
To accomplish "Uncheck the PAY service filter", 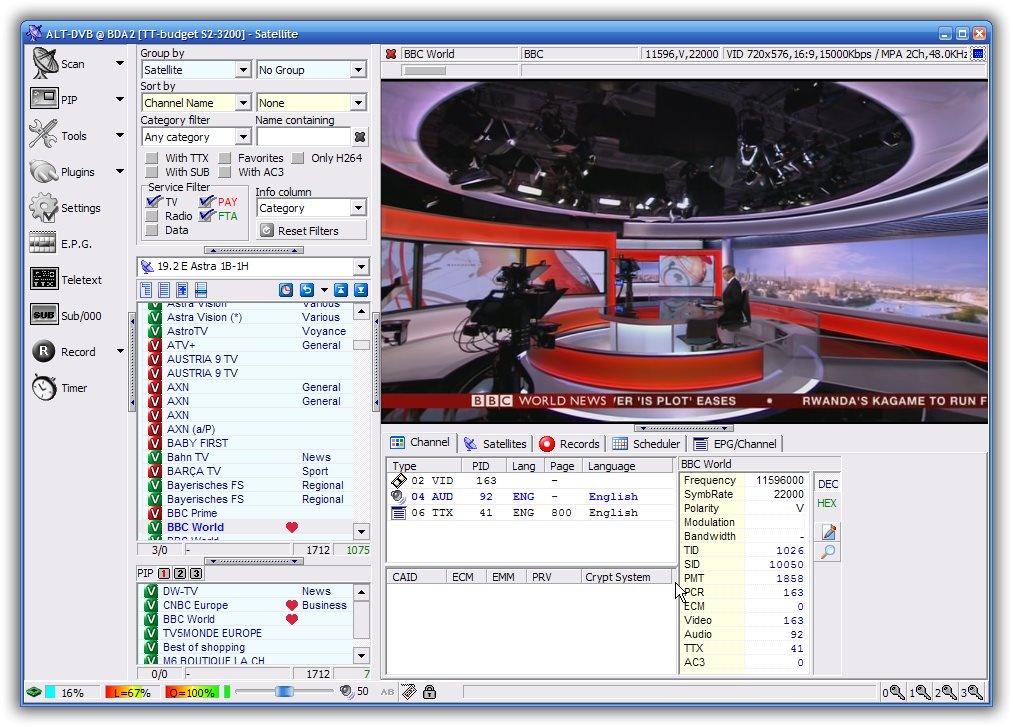I will [x=207, y=201].
